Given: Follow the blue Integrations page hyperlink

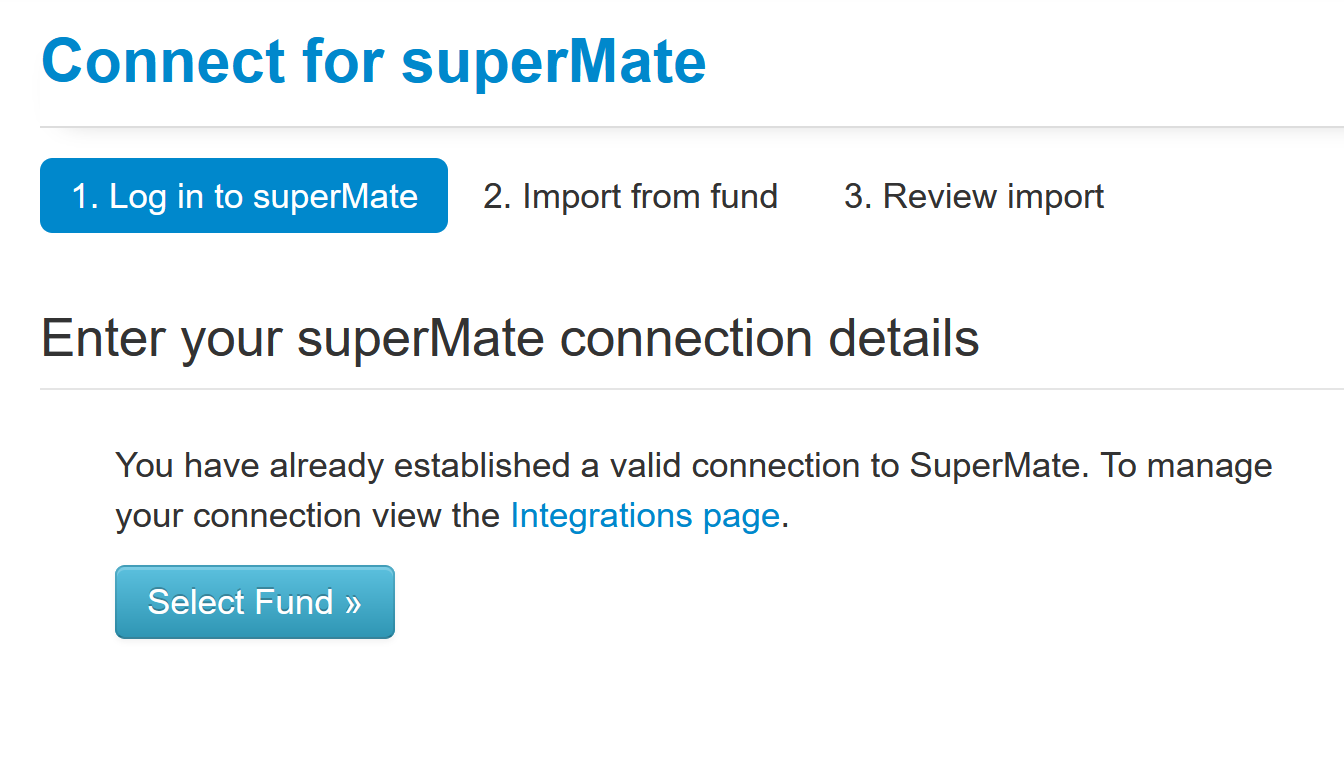Looking at the screenshot, I should point(645,516).
